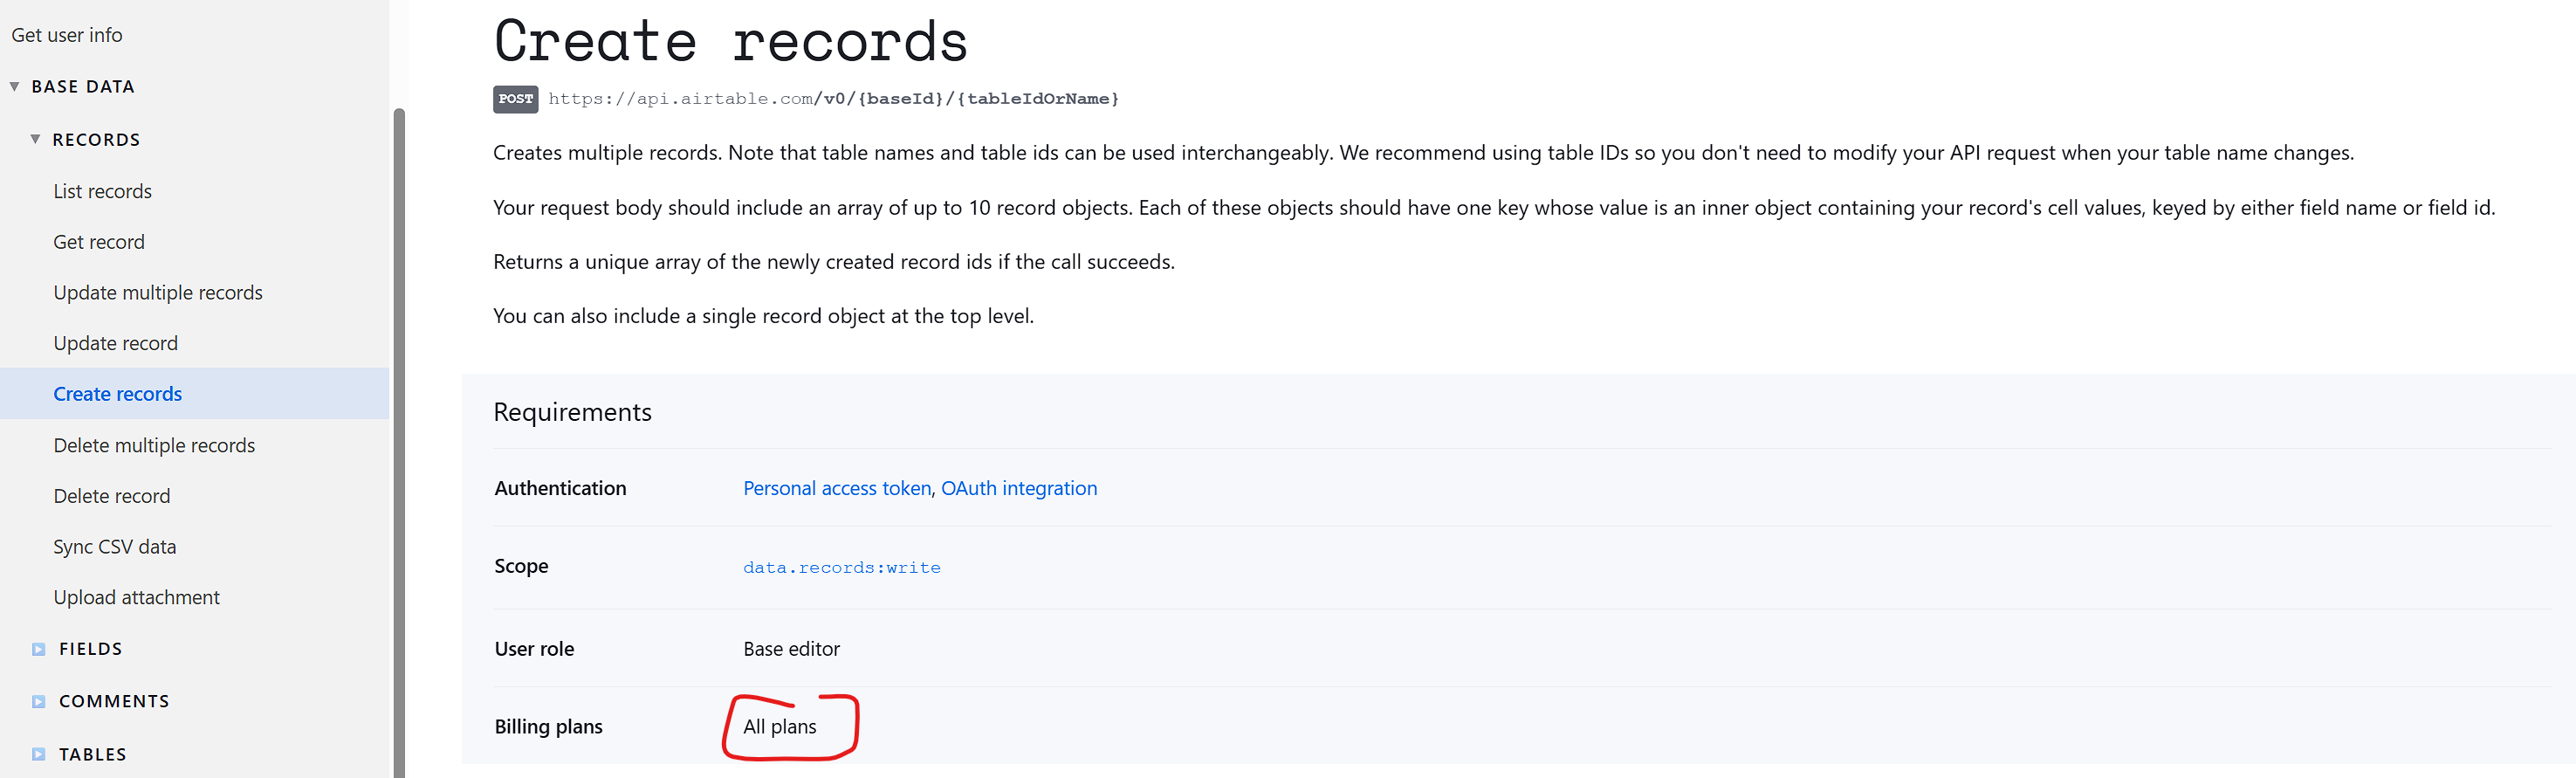Go to Get record page

point(99,242)
